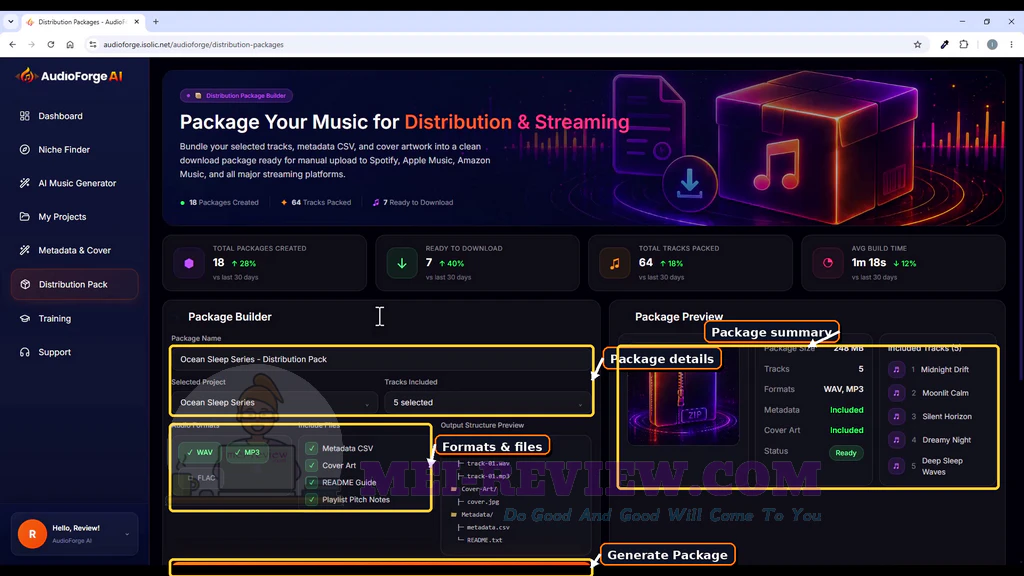The image size is (1024, 576).
Task: Open the browser home page icon
Action: 70,44
